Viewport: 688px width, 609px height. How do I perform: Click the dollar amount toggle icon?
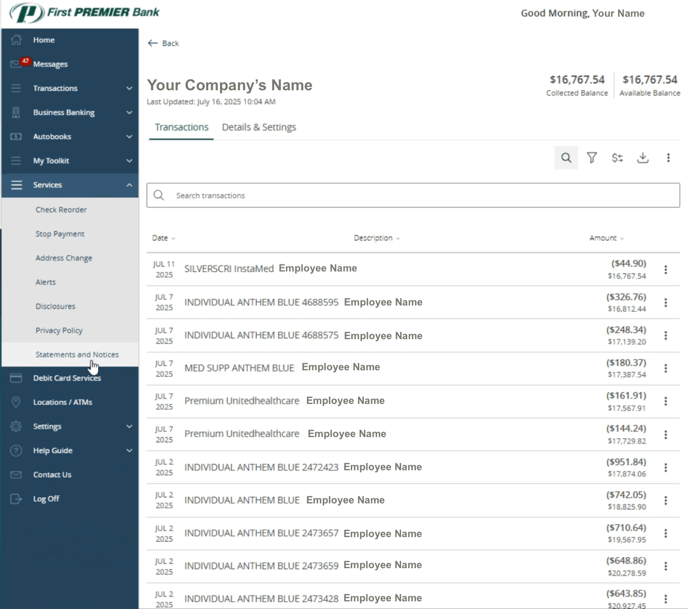(x=617, y=158)
